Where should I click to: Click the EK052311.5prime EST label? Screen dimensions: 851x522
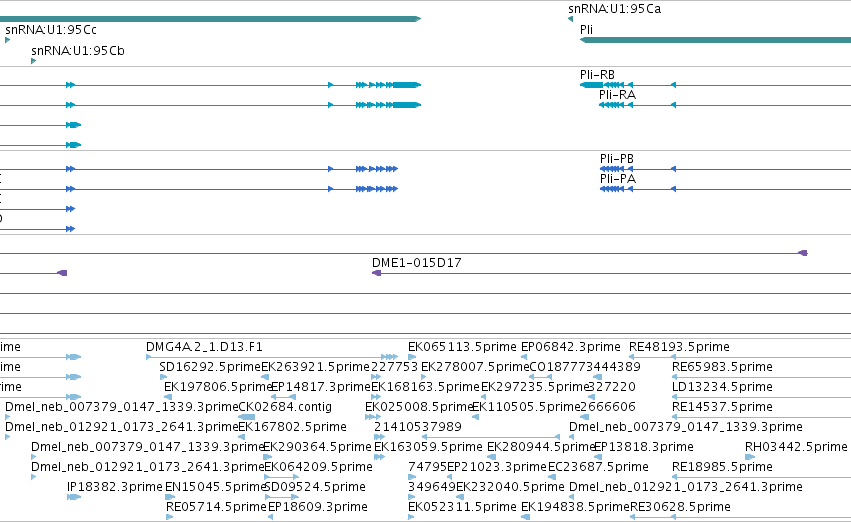tap(462, 507)
